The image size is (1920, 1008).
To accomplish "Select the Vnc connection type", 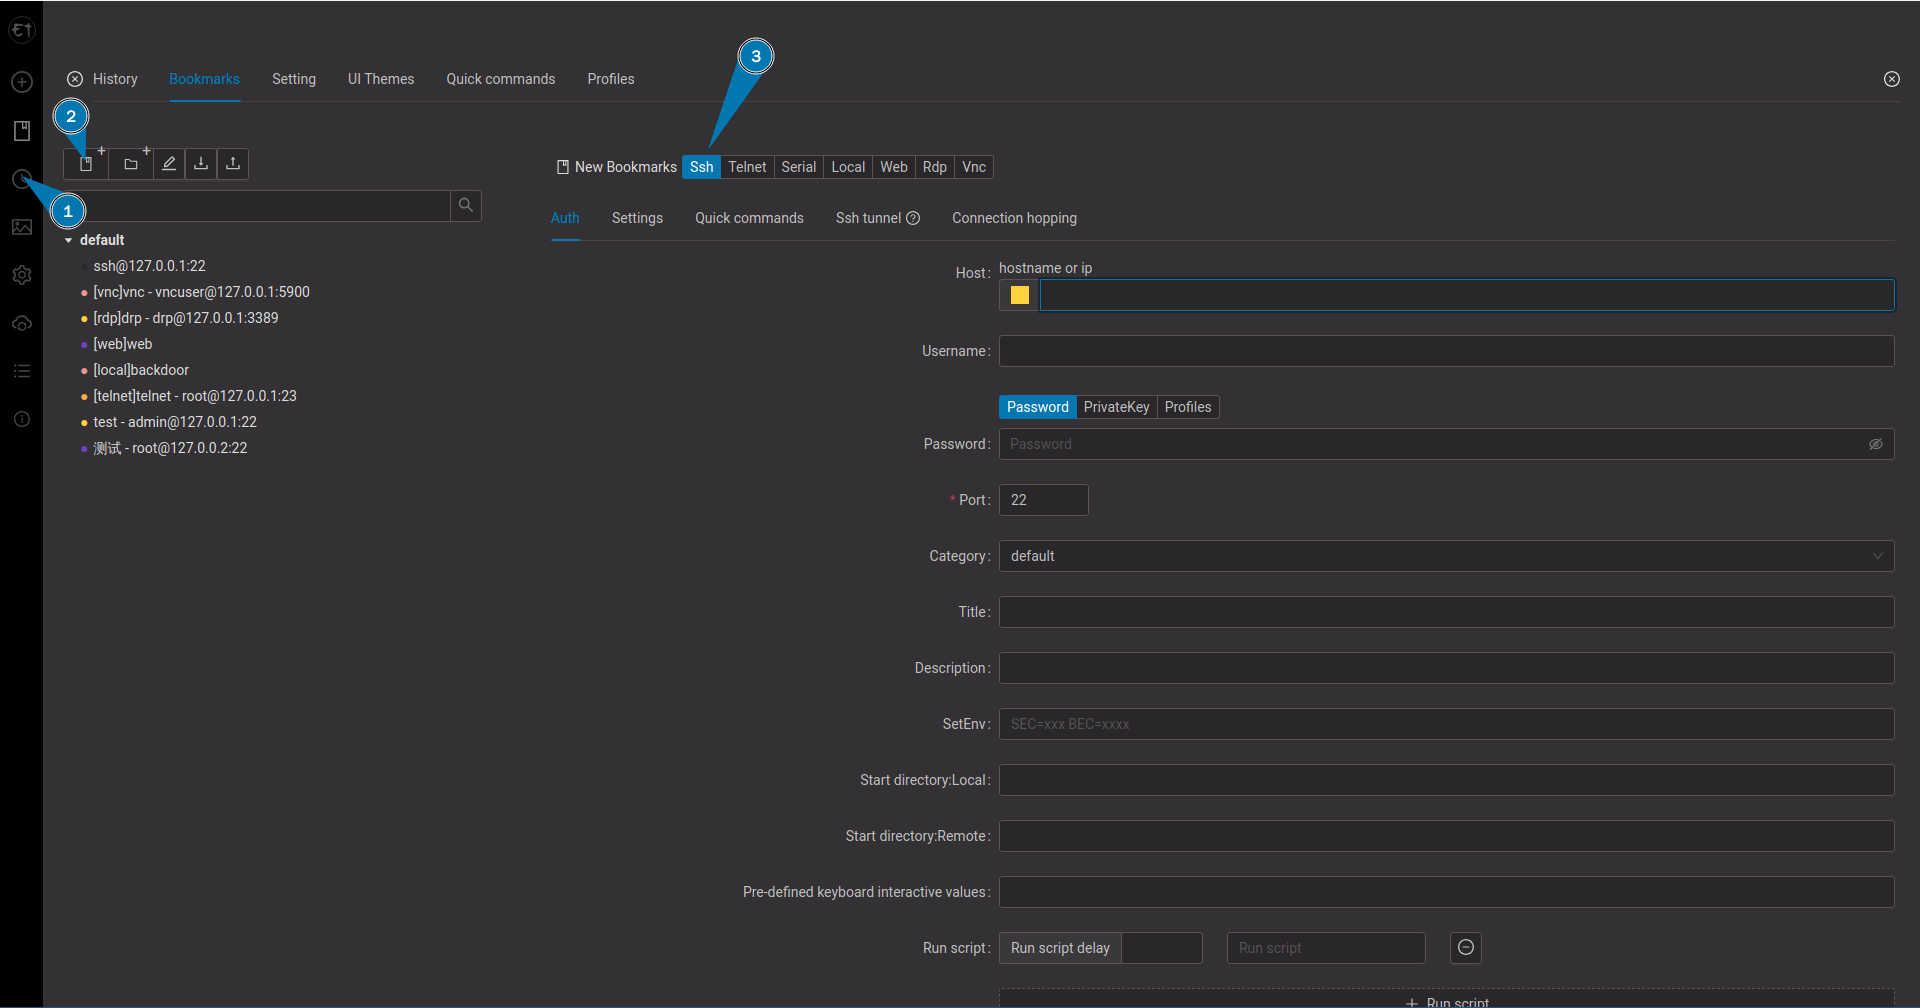I will coord(974,167).
